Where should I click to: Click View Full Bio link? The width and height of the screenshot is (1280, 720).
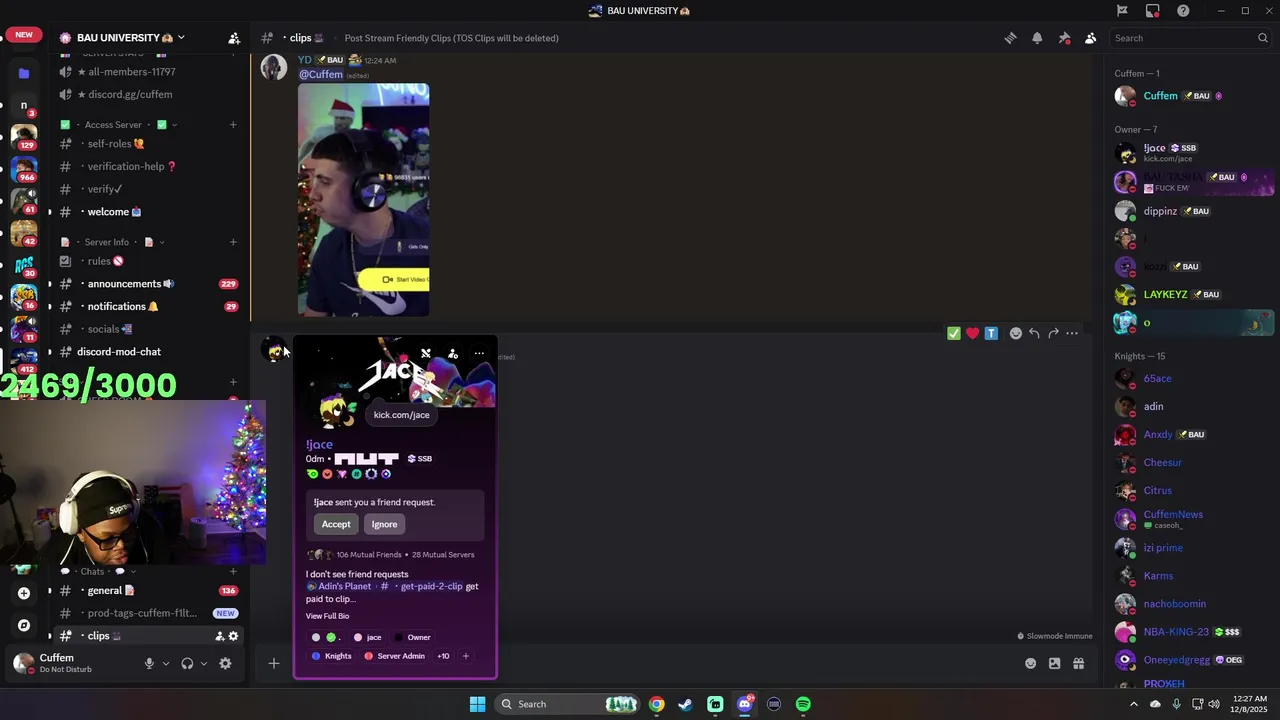[x=327, y=616]
